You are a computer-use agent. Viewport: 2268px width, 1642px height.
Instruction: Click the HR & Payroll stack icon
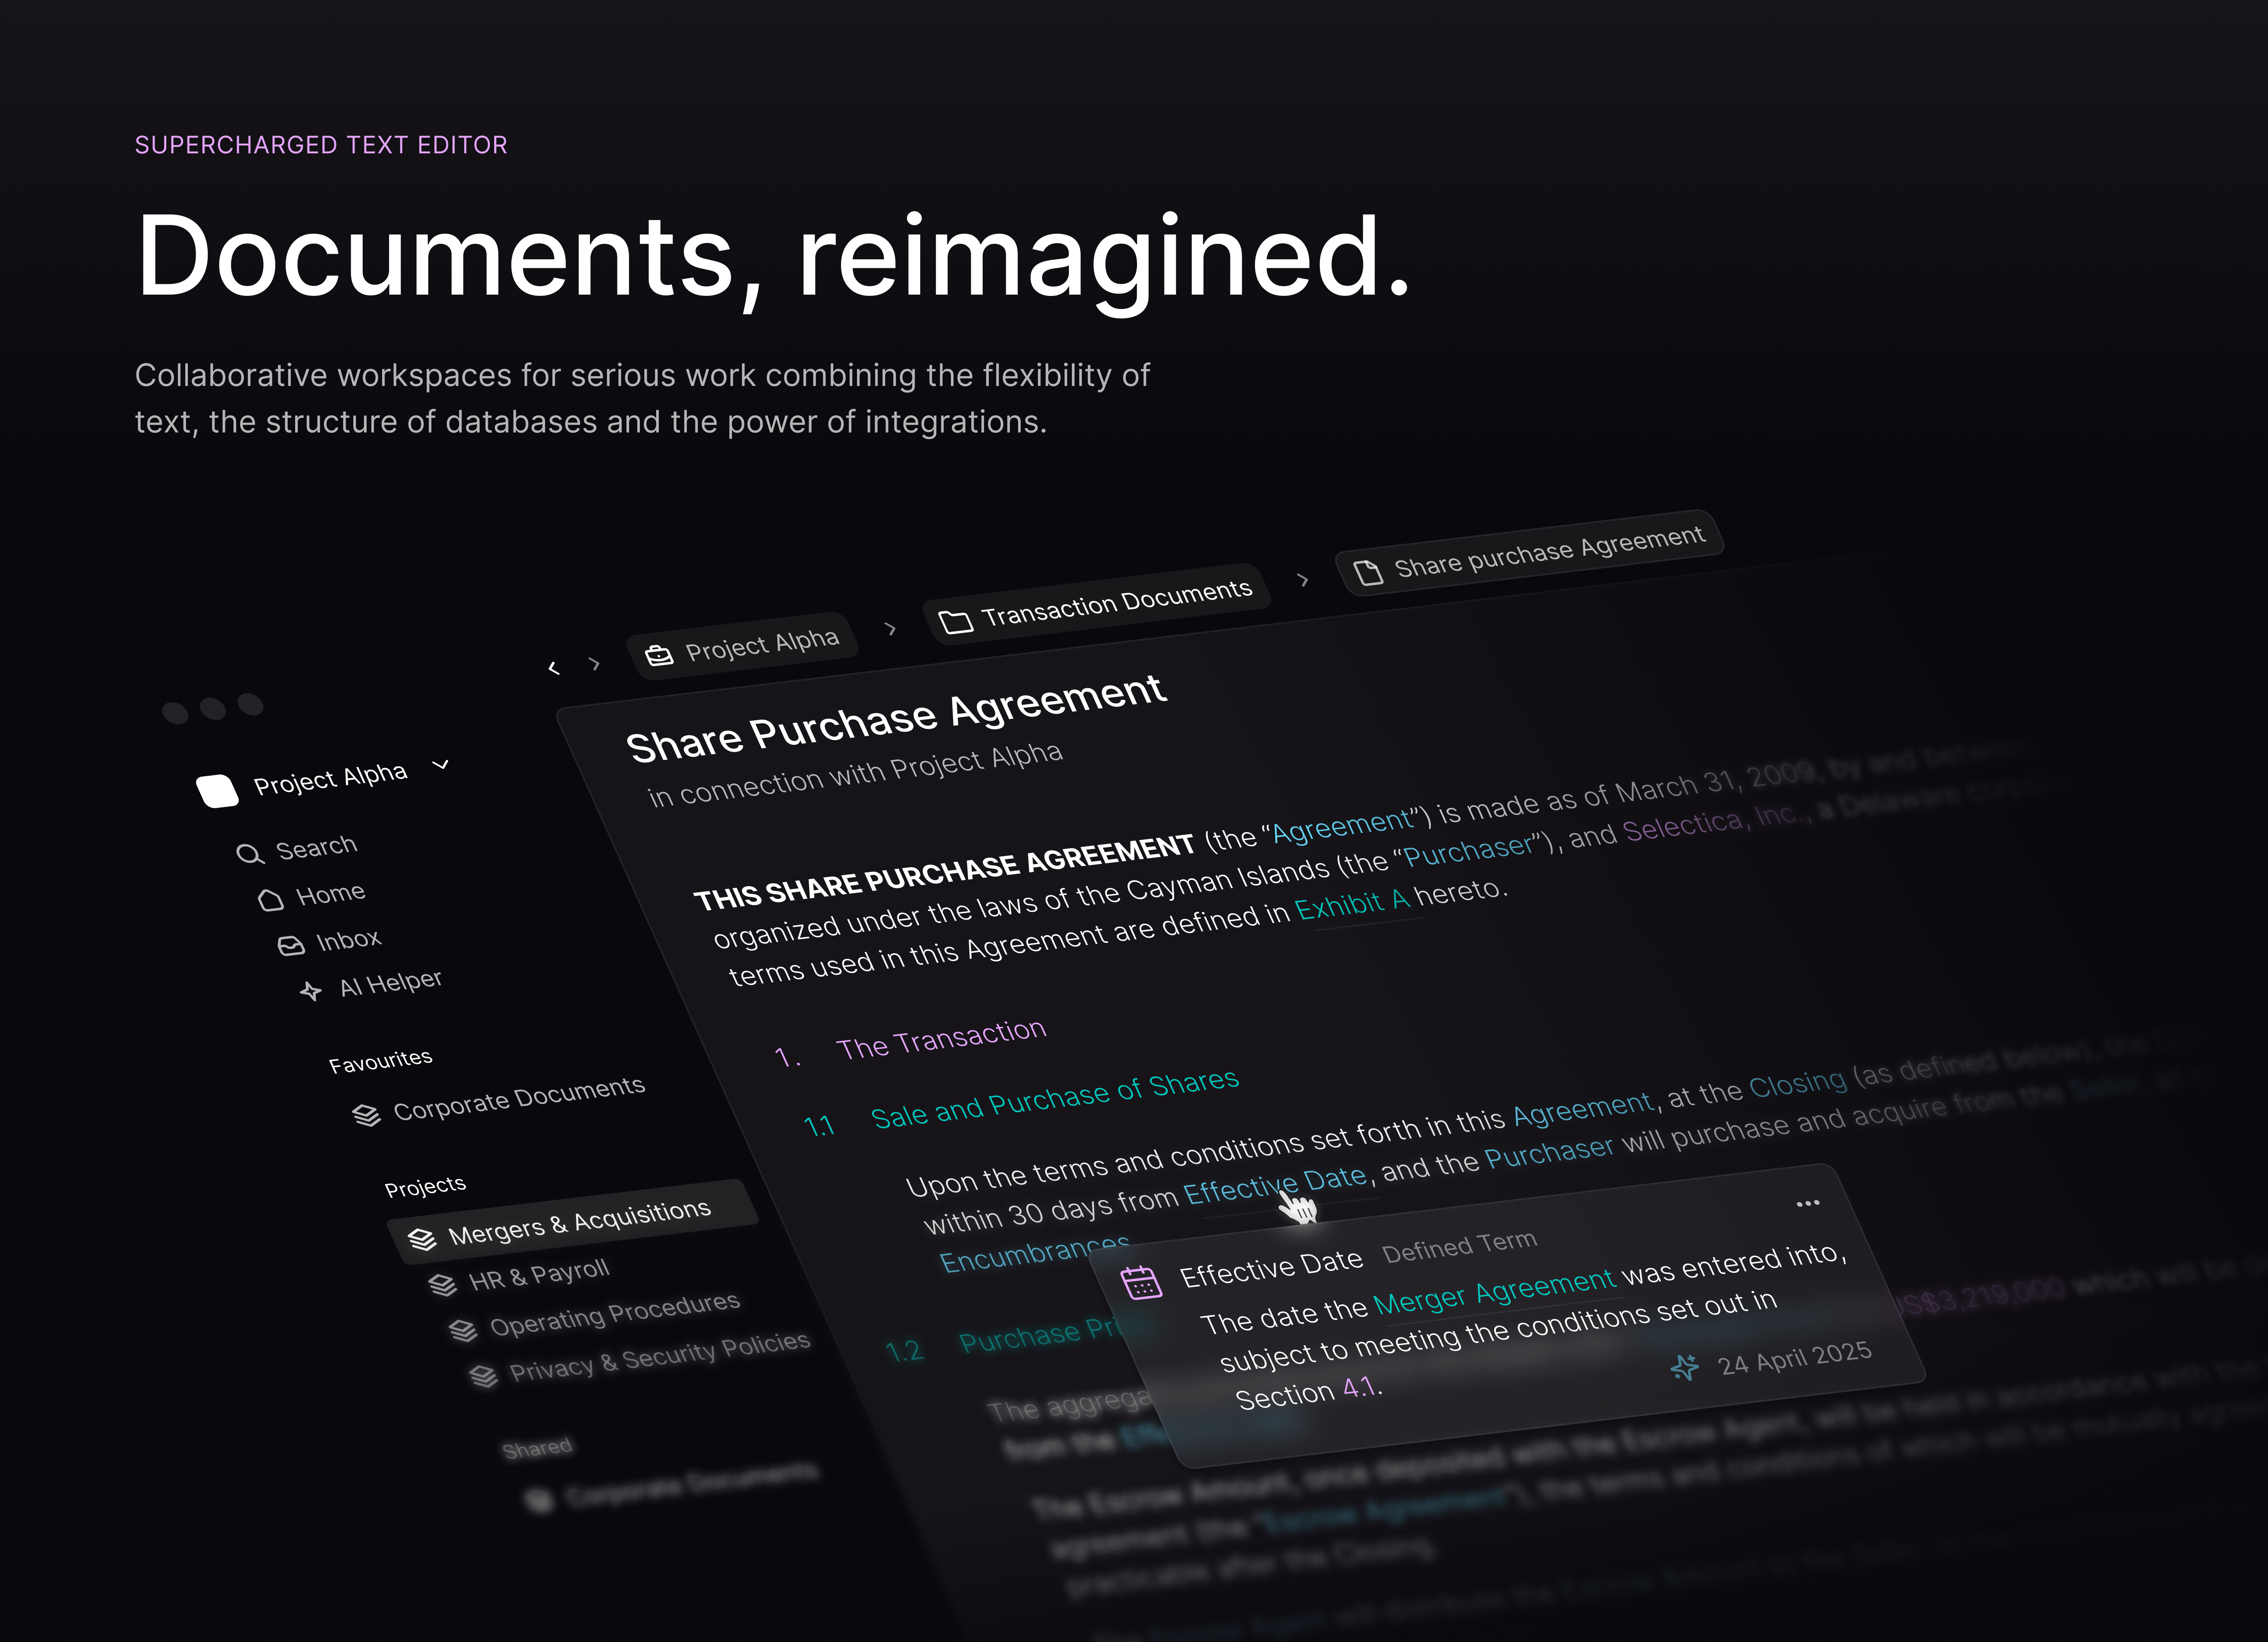coord(442,1285)
